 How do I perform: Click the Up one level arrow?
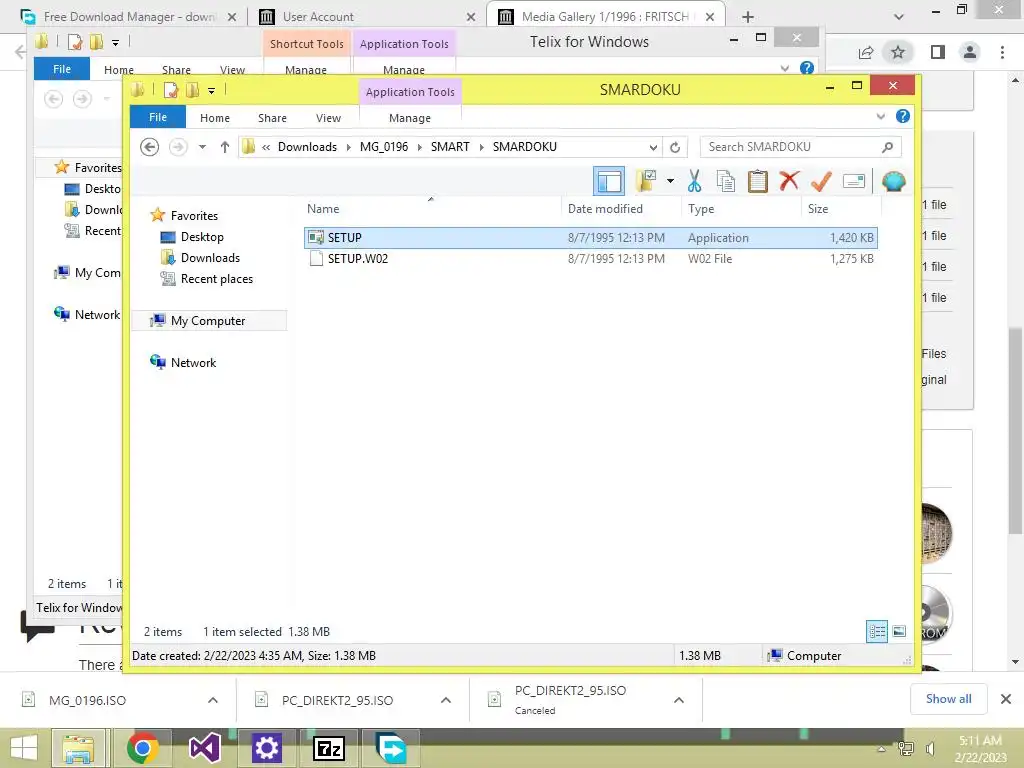pyautogui.click(x=225, y=147)
